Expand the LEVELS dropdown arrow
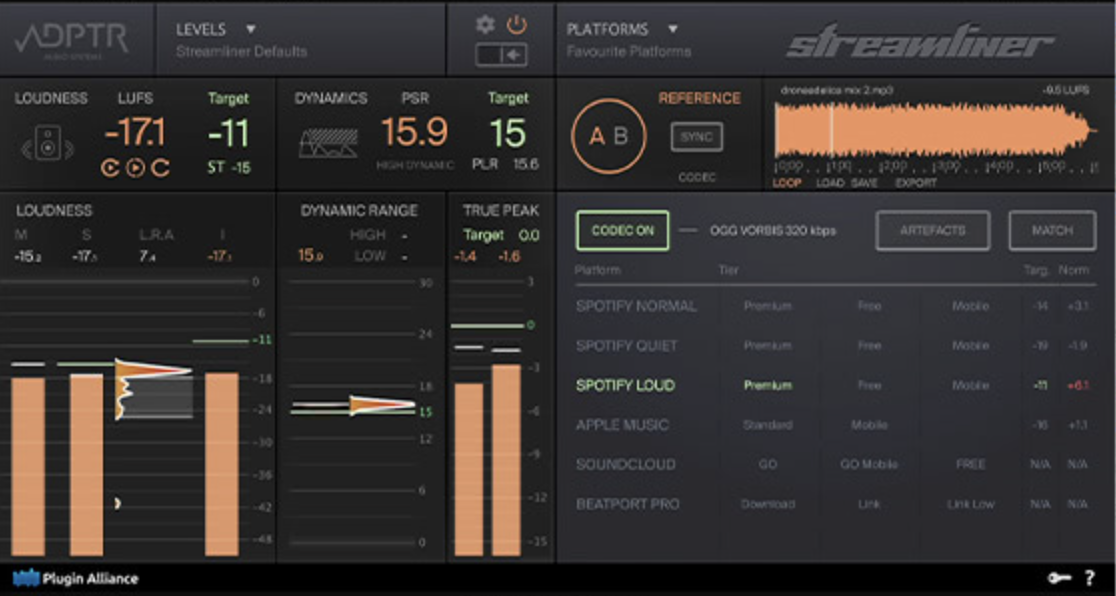The width and height of the screenshot is (1116, 596). click(251, 29)
